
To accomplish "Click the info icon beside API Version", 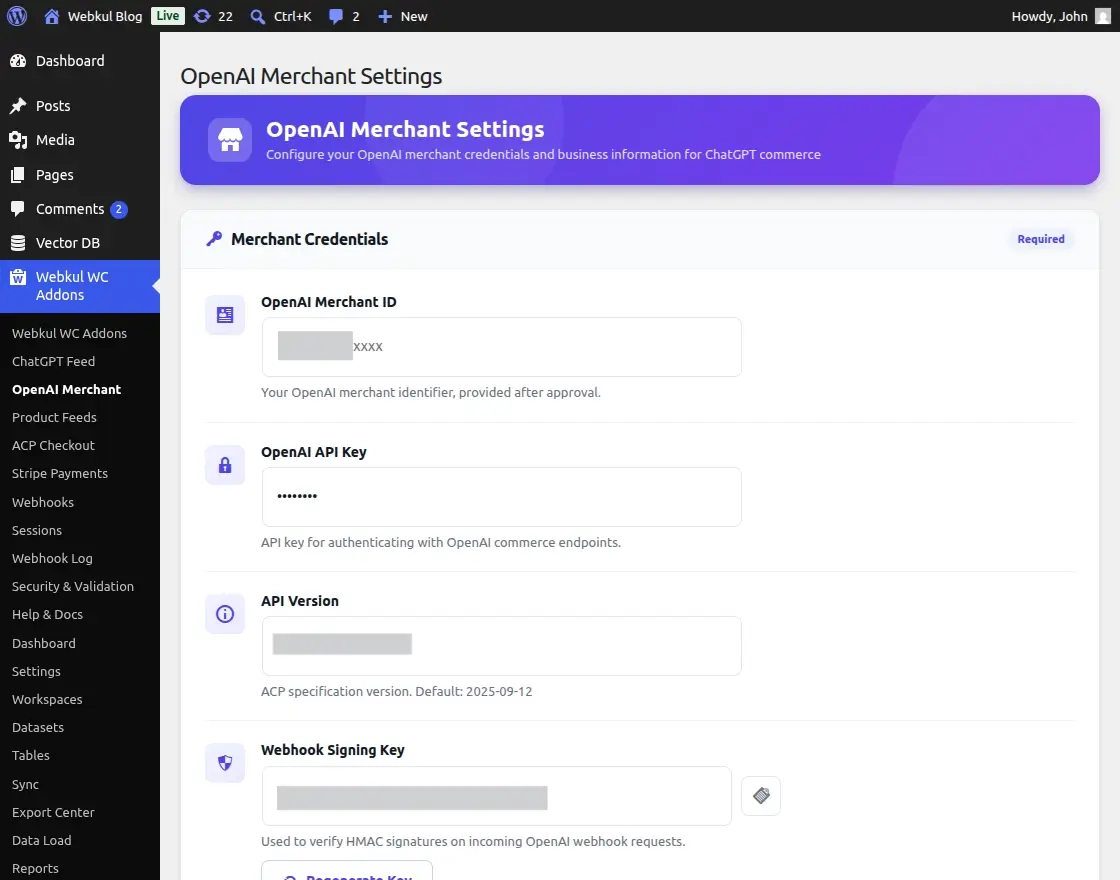I will [224, 613].
